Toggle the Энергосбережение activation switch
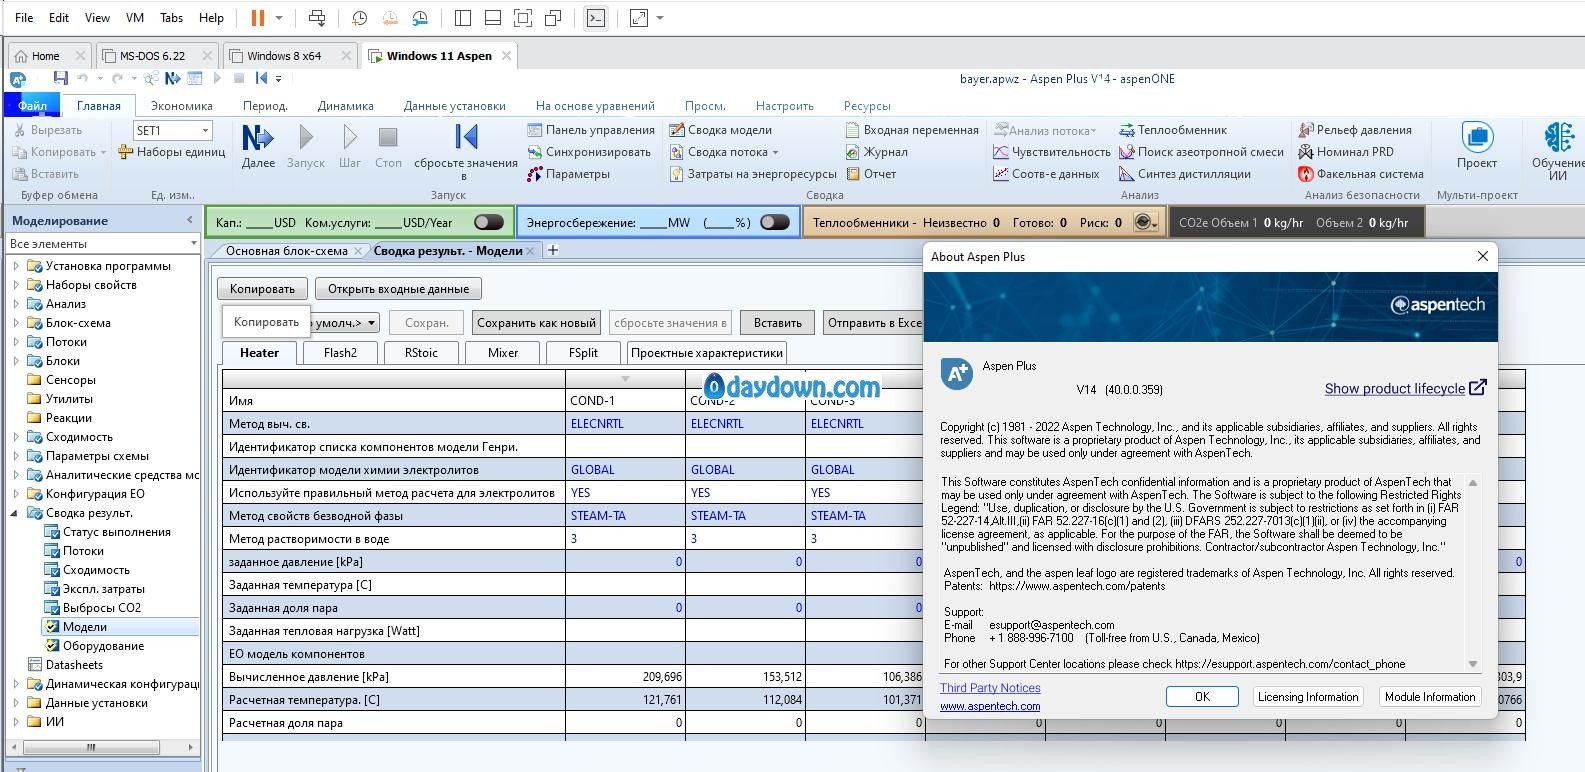This screenshot has height=772, width=1585. 774,222
